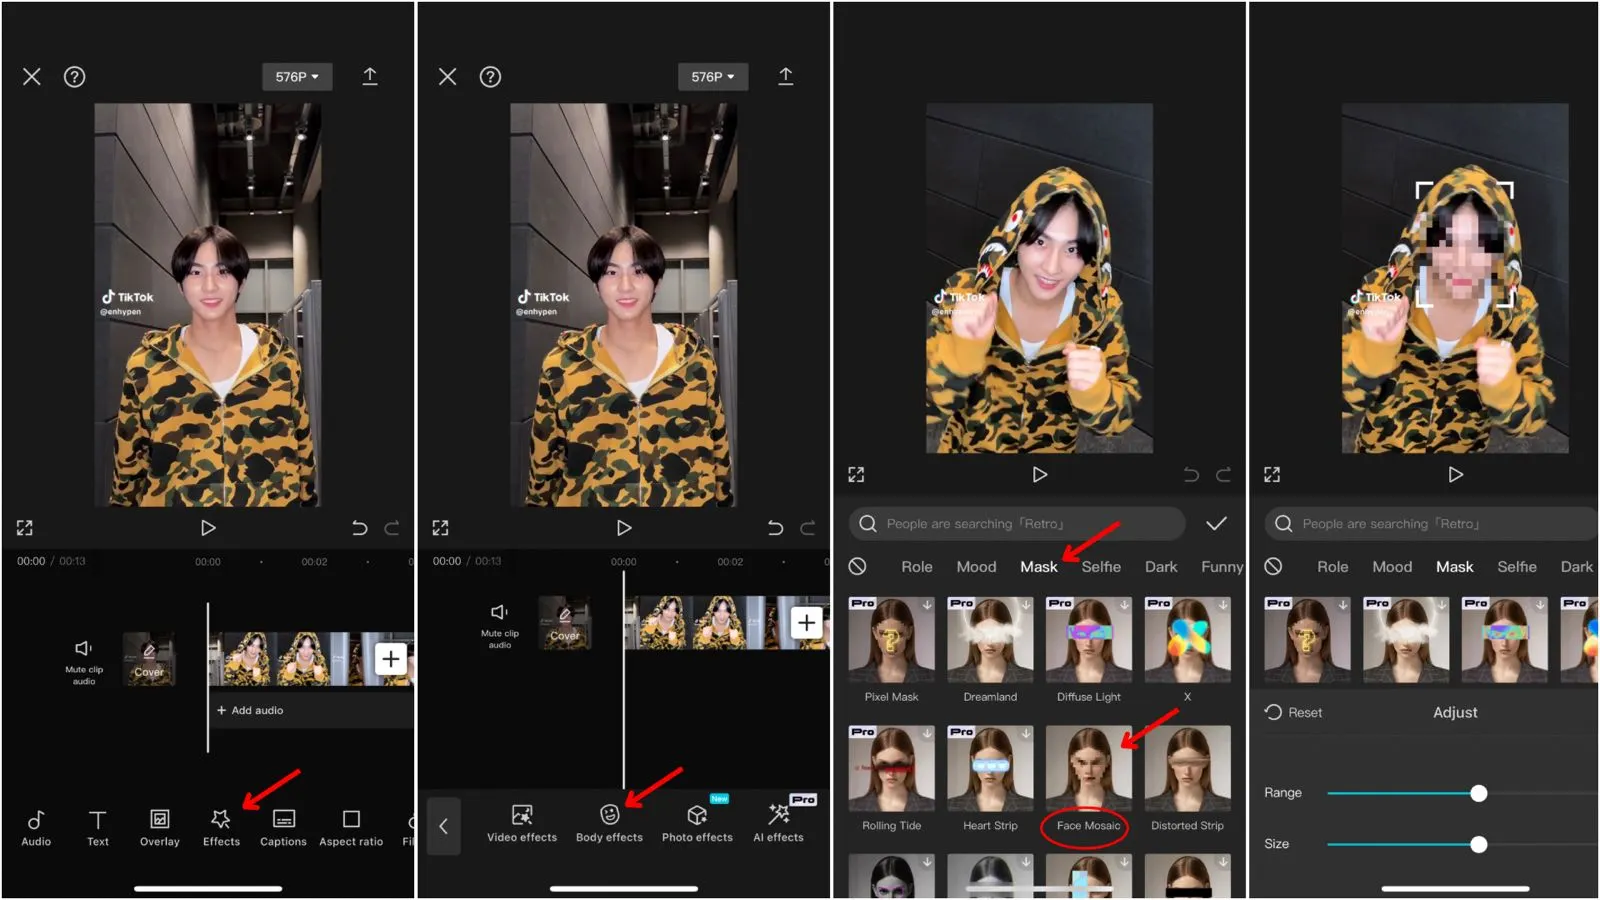The image size is (1600, 900).
Task: Switch to the Funny effects tab
Action: (x=1221, y=567)
